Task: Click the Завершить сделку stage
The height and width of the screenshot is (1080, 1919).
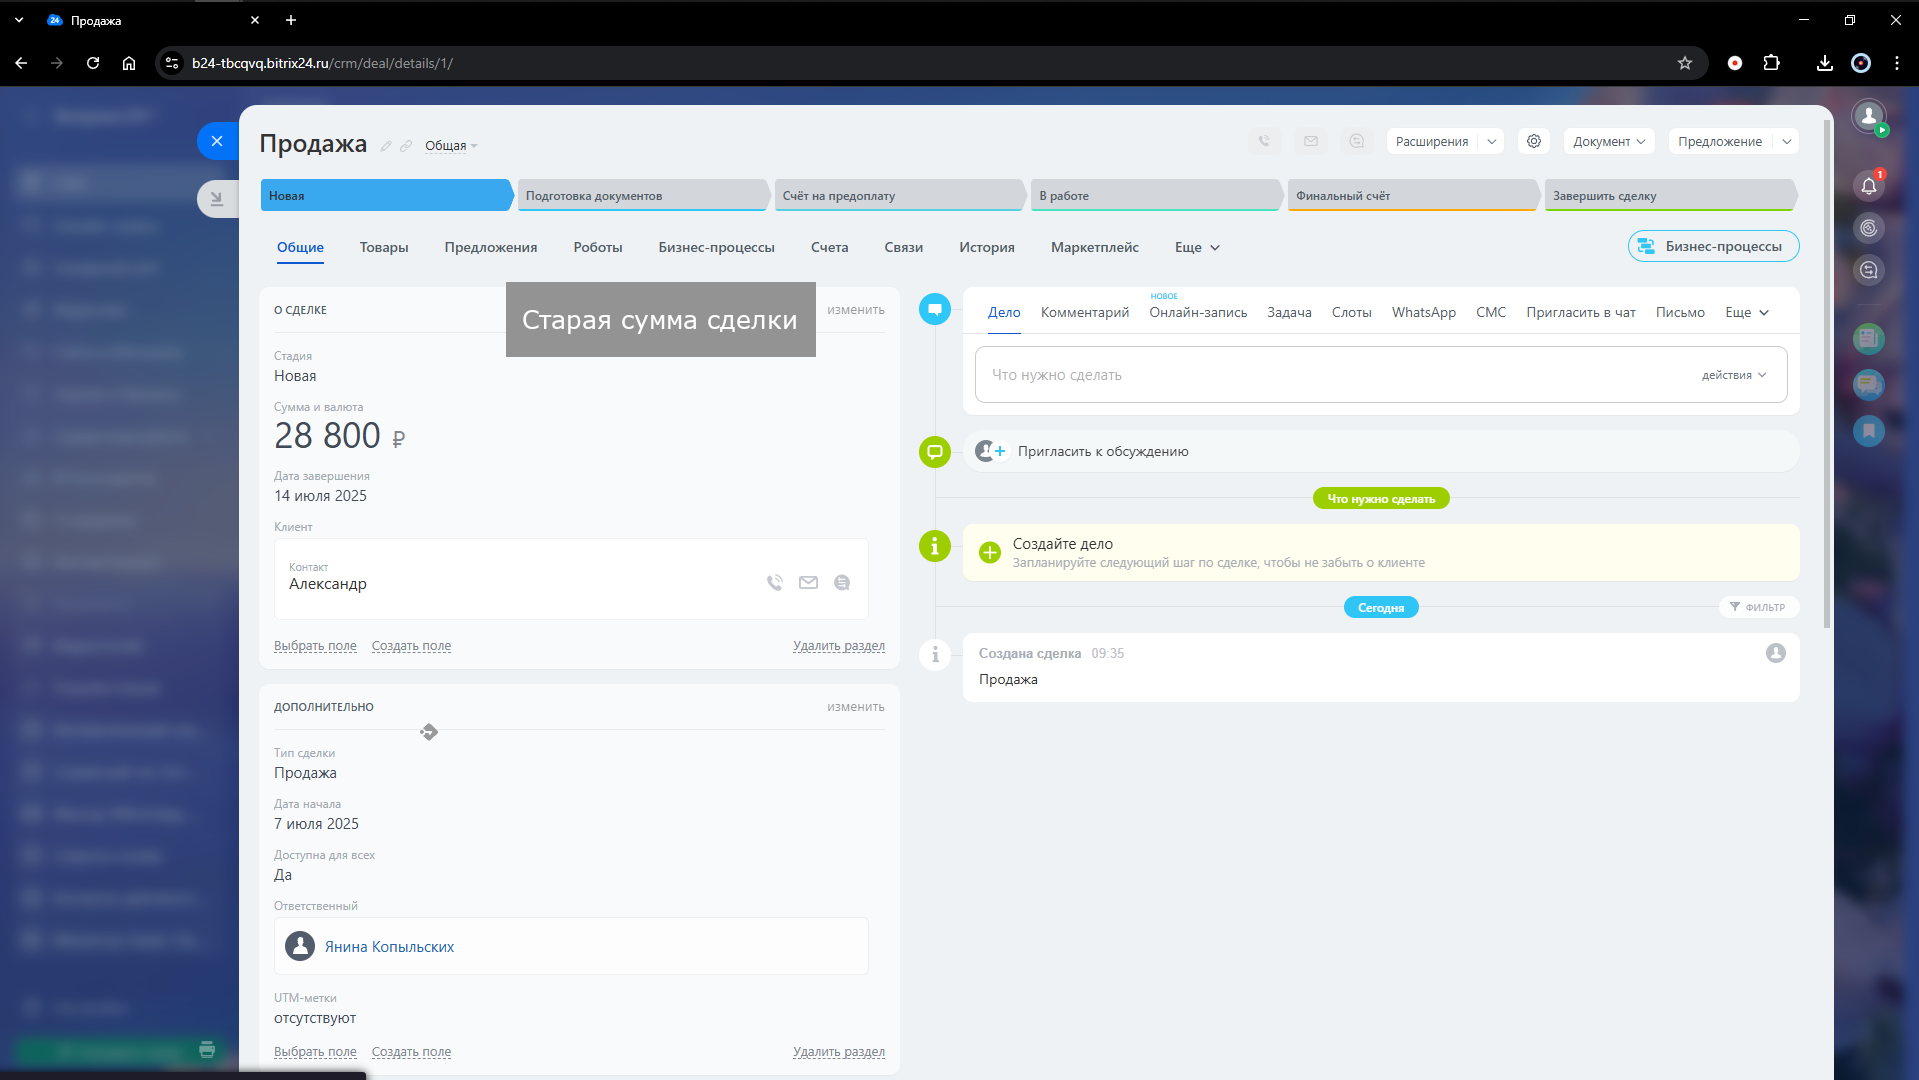Action: coord(1670,195)
